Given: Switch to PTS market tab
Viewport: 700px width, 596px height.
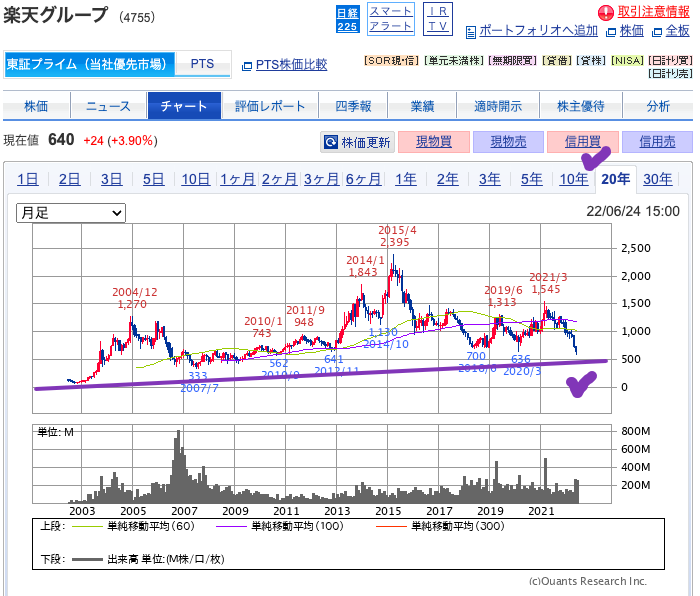Looking at the screenshot, I should [202, 64].
